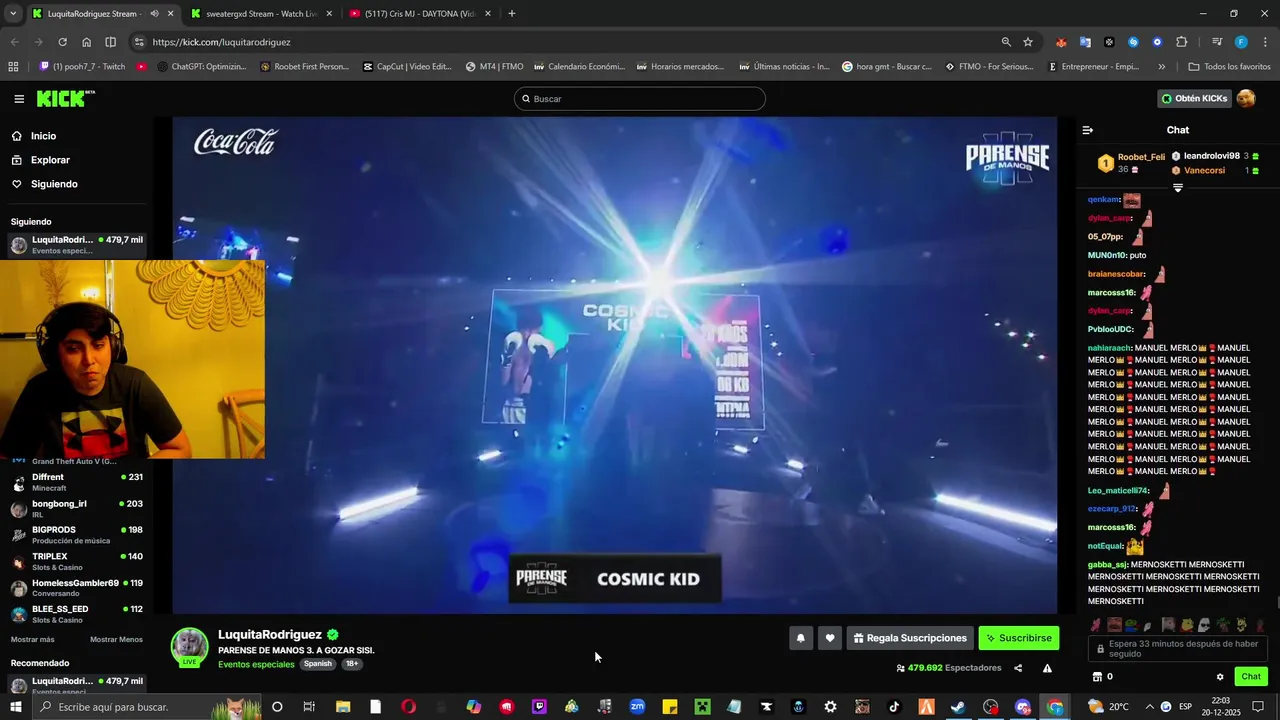Open the LuquitaRodriguez channel avatar
Screen dimensions: 1280x720
(189, 646)
